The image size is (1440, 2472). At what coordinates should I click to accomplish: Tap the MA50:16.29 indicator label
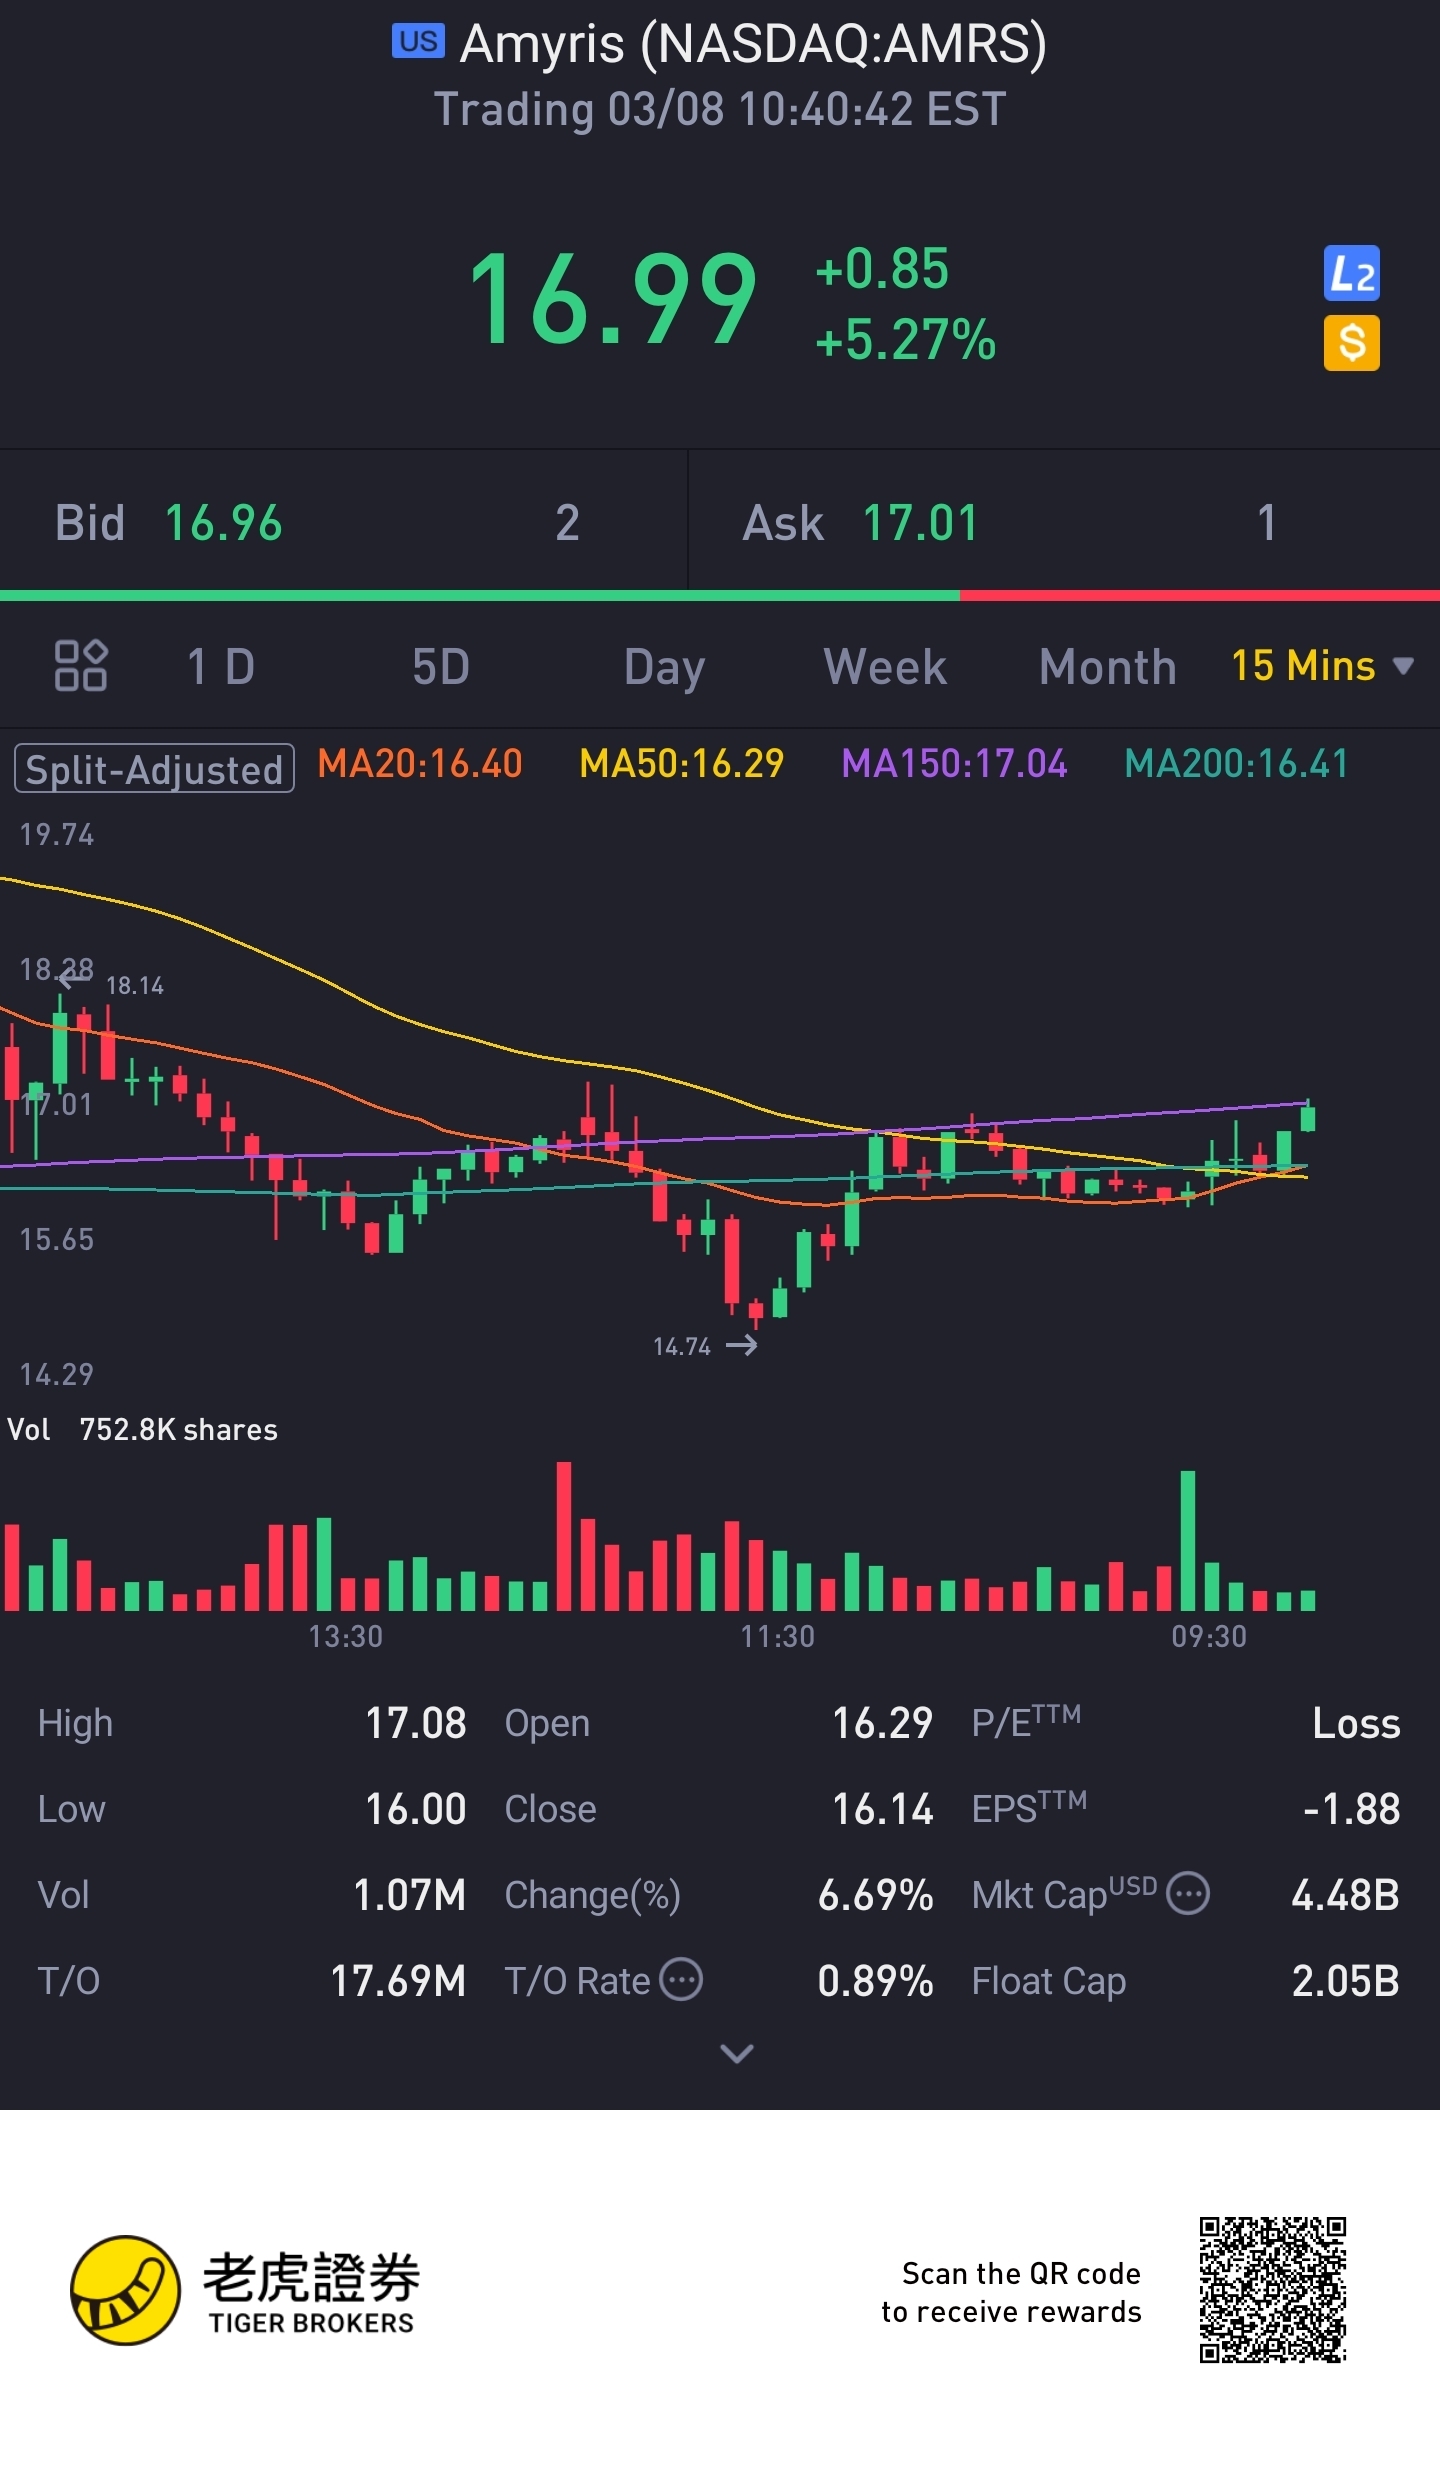coord(682,764)
